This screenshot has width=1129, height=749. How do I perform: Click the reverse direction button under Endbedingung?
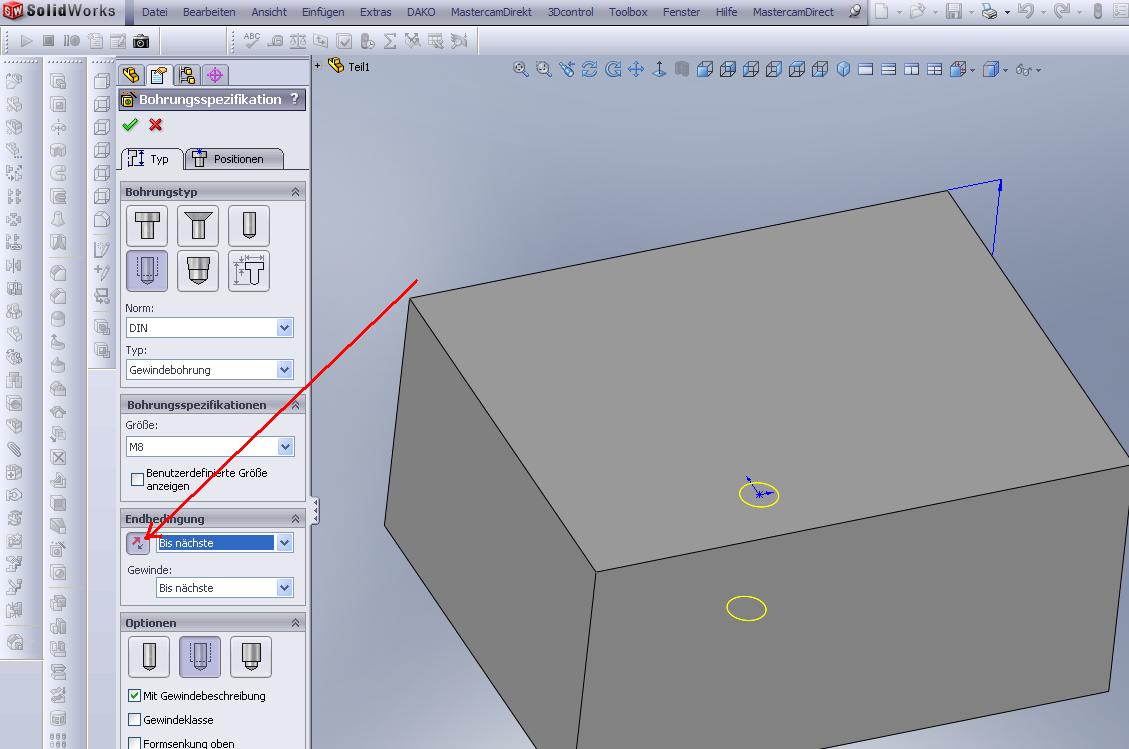point(138,543)
